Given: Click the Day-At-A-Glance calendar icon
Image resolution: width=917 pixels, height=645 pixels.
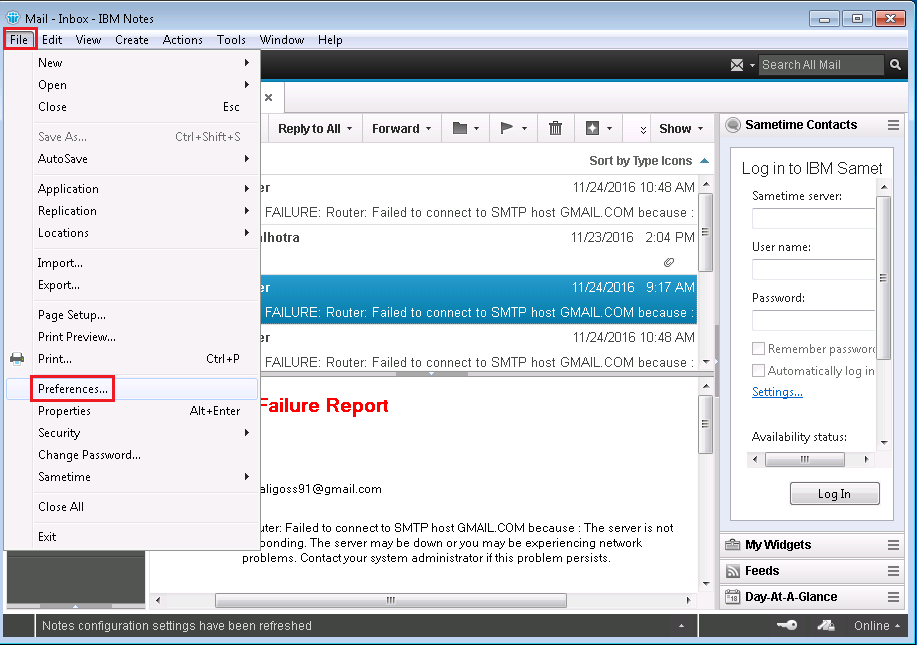Looking at the screenshot, I should (732, 597).
